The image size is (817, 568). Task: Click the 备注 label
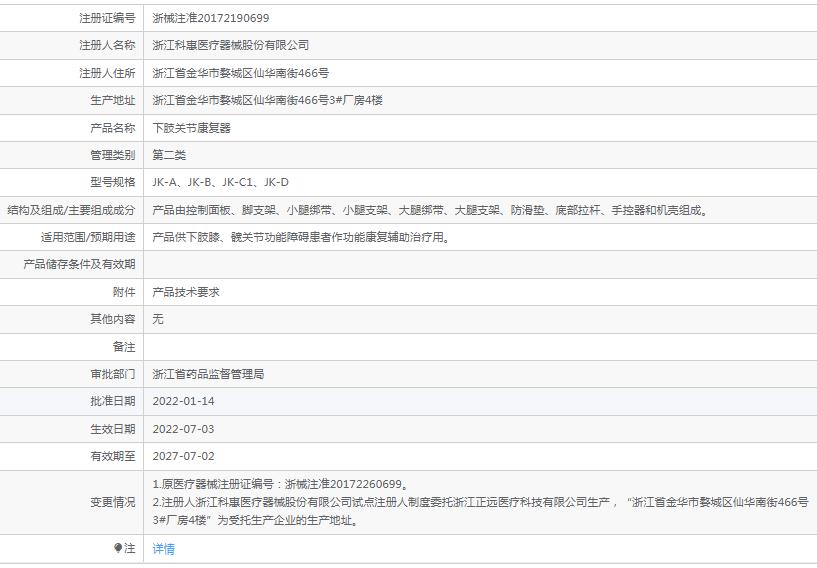tap(124, 347)
